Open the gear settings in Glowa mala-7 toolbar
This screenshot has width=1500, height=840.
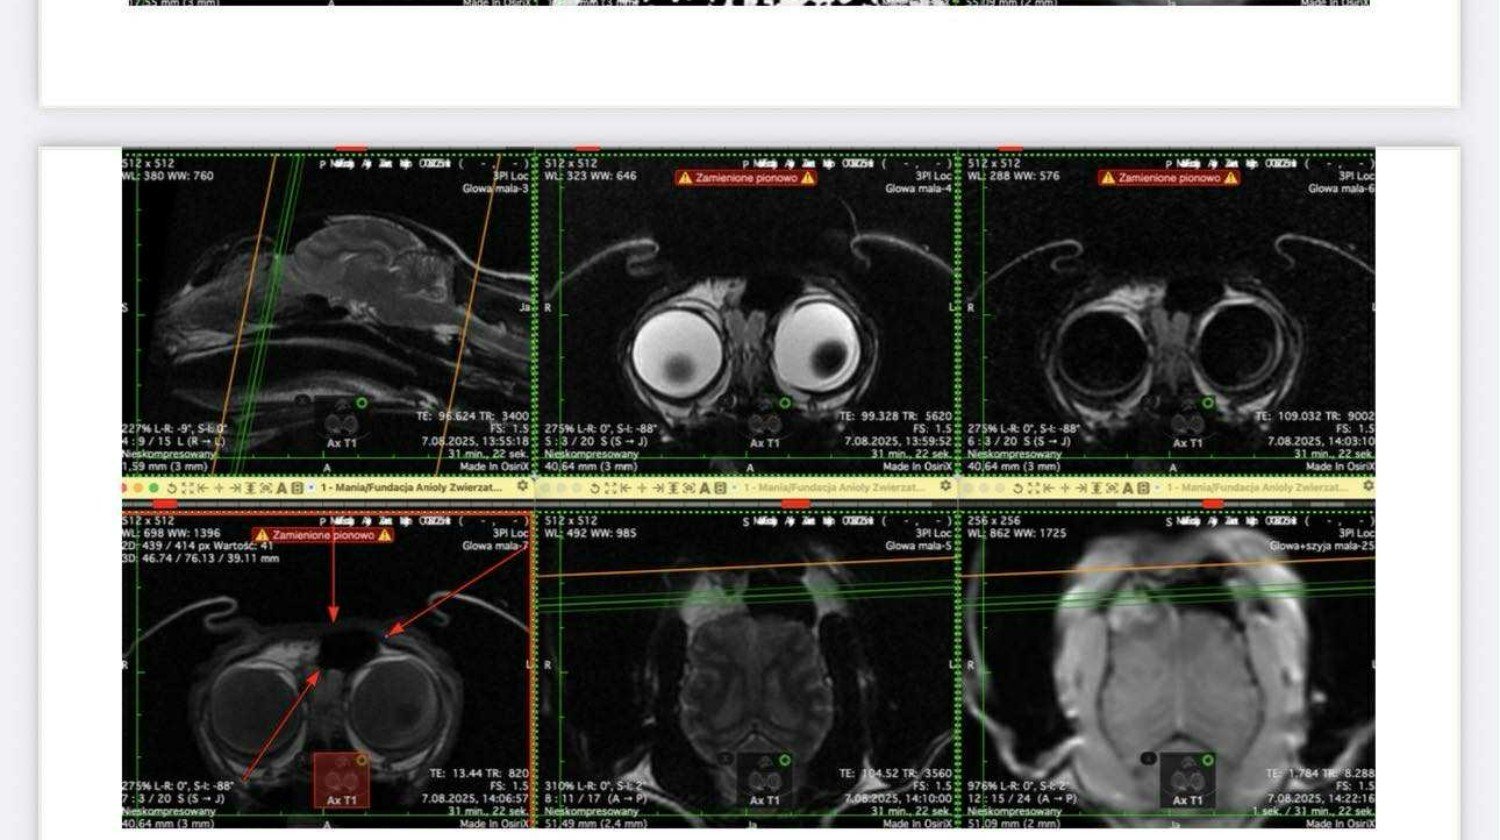click(523, 486)
